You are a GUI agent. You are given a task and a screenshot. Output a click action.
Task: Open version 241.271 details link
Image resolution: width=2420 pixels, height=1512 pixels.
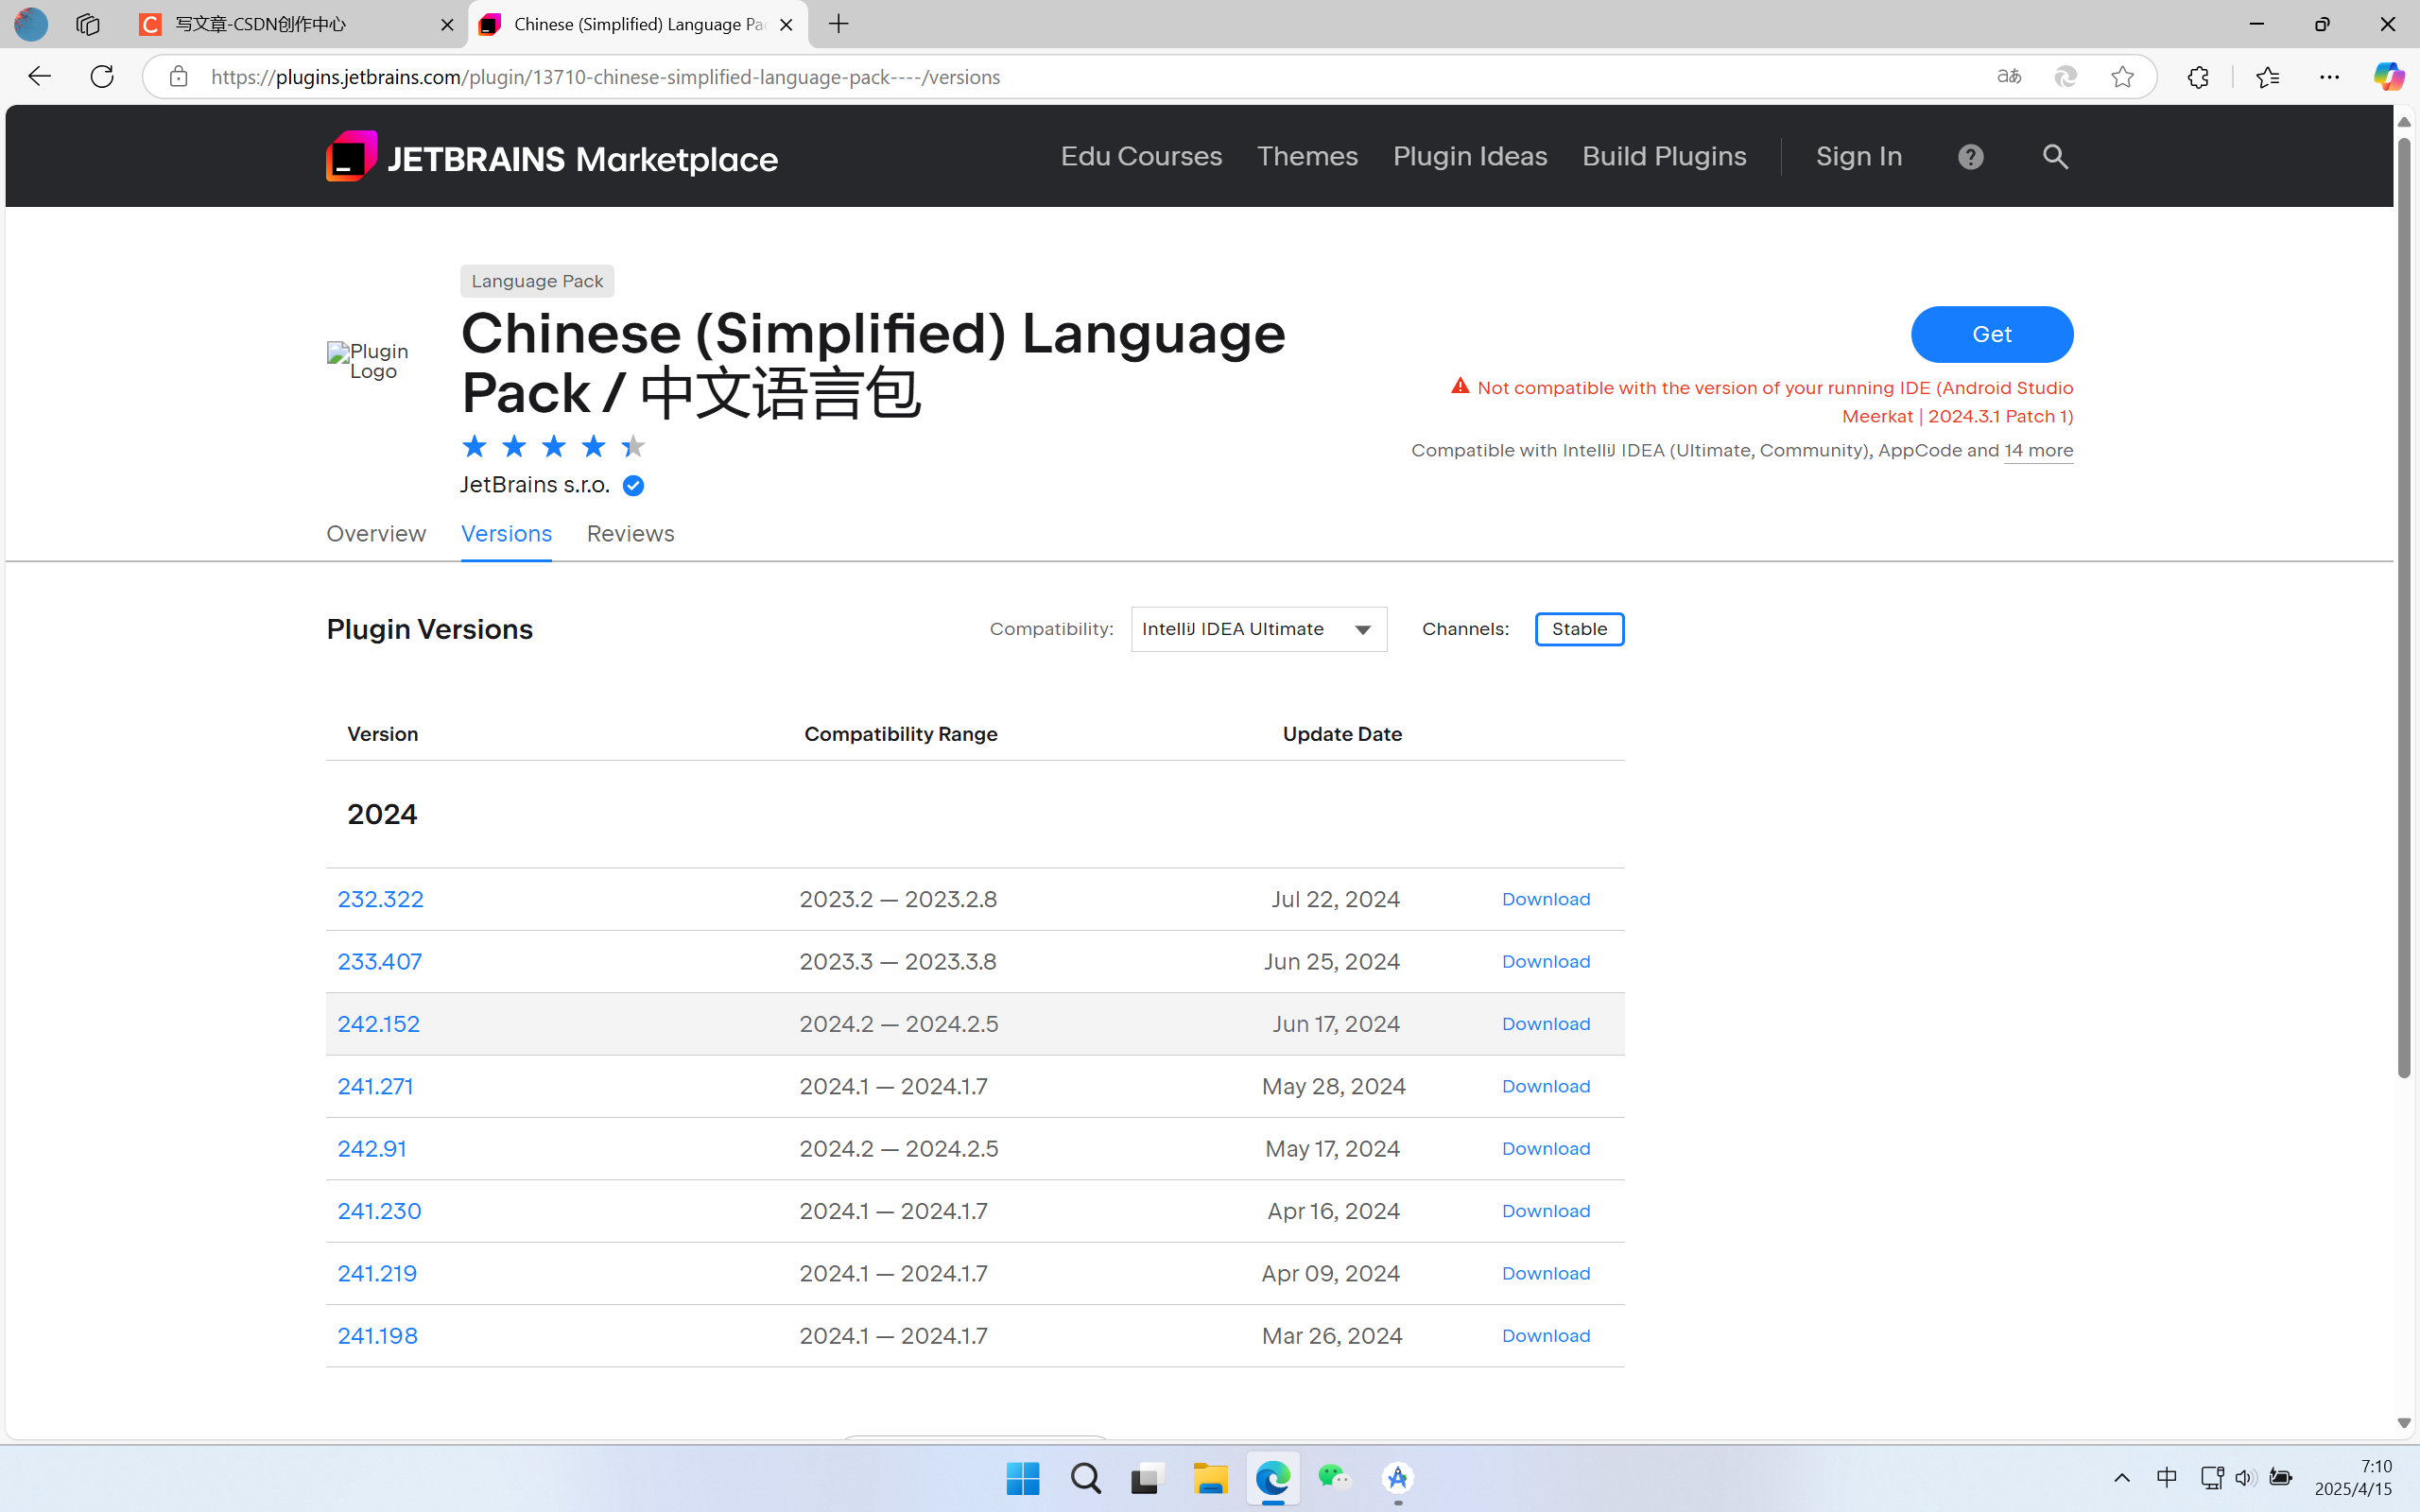(x=375, y=1086)
